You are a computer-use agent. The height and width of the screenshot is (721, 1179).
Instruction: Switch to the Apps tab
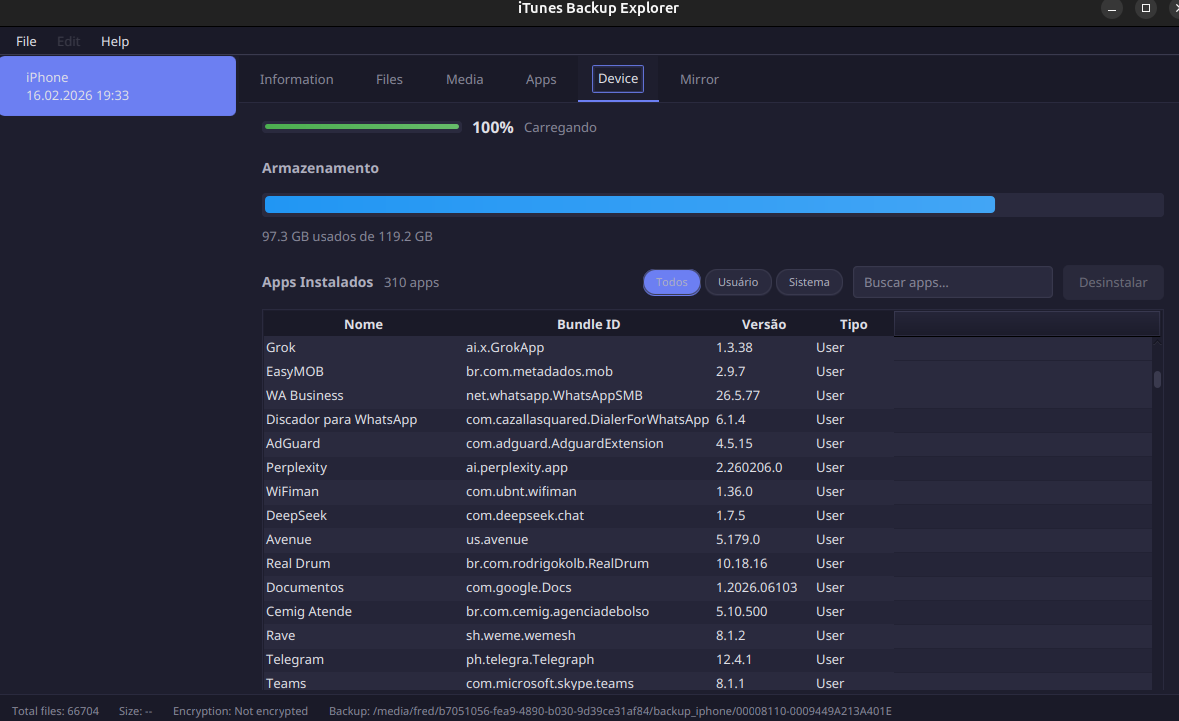[541, 79]
